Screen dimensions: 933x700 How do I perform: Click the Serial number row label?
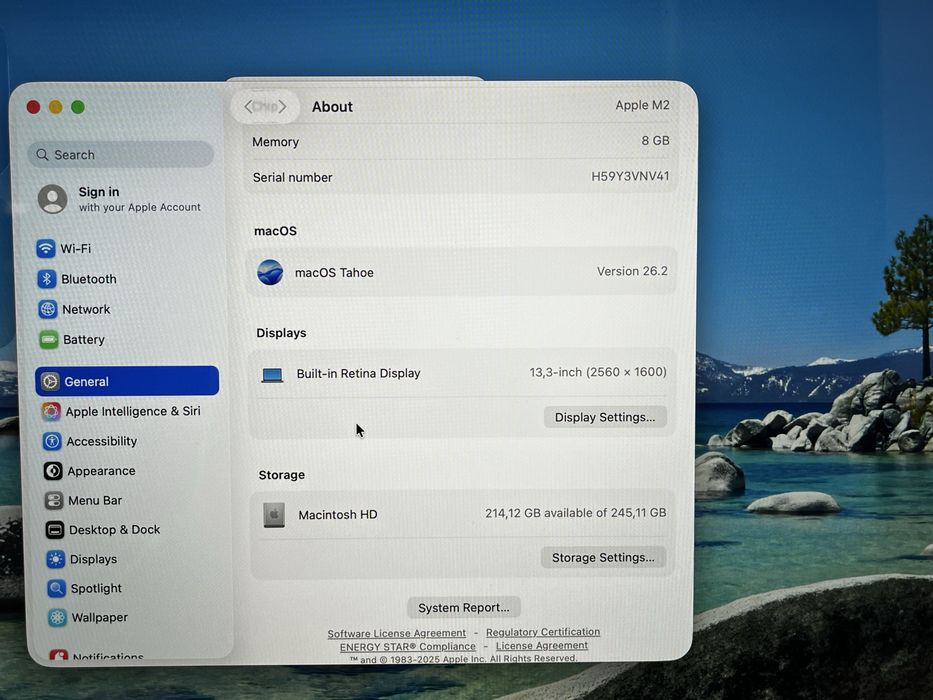[x=292, y=177]
